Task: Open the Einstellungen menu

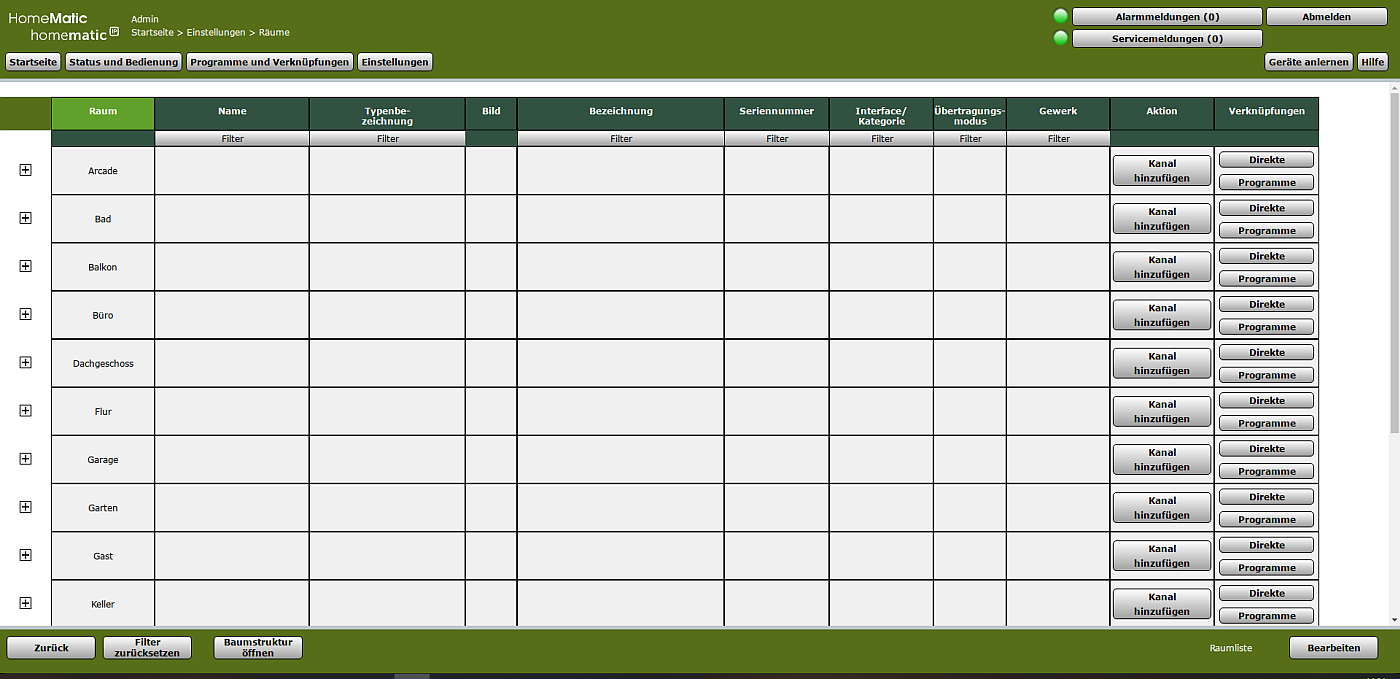Action: pos(395,62)
